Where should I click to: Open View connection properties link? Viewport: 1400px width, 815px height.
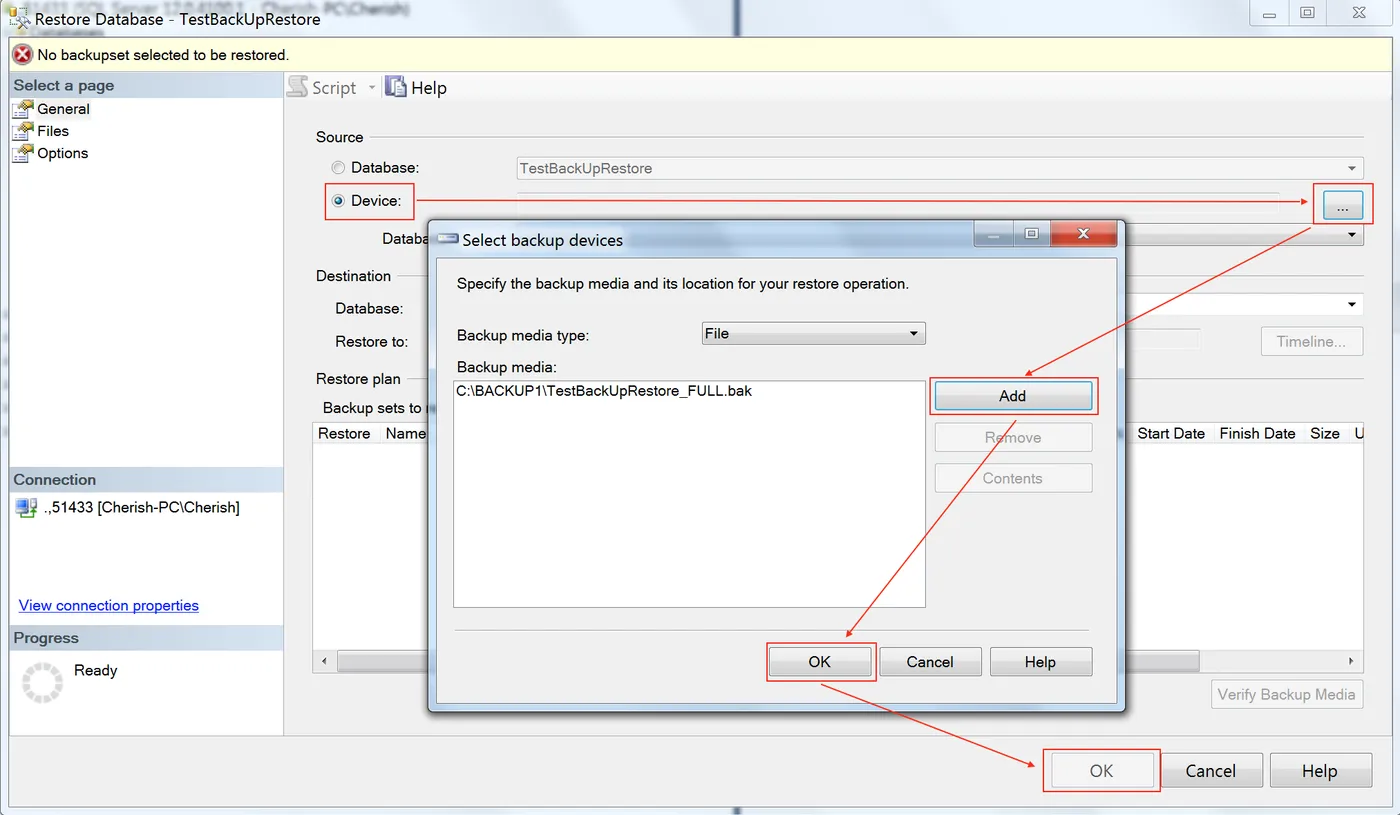click(x=109, y=605)
